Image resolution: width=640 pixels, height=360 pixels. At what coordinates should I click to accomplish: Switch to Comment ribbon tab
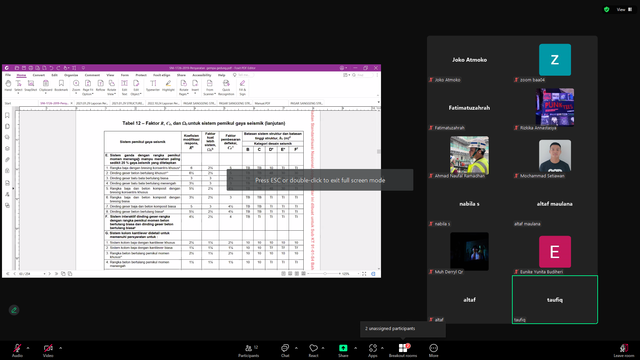[92, 75]
